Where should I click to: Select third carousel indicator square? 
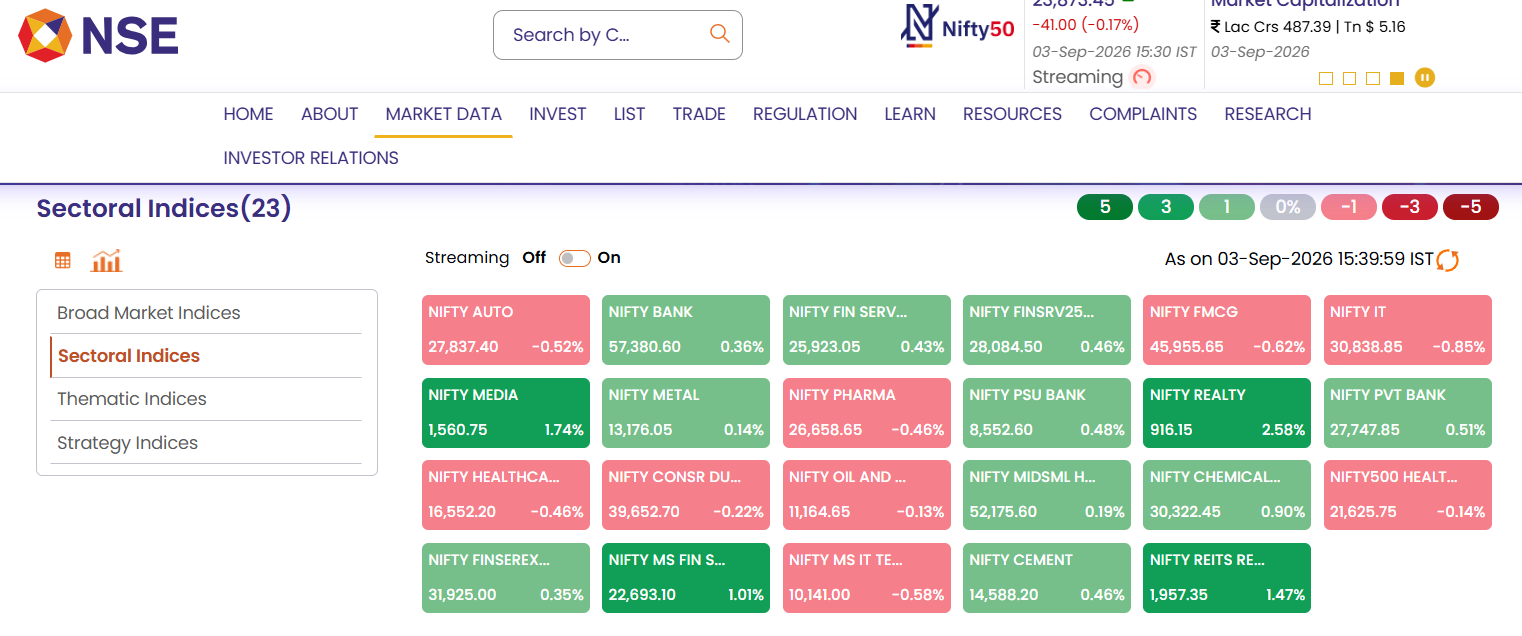(x=1373, y=78)
